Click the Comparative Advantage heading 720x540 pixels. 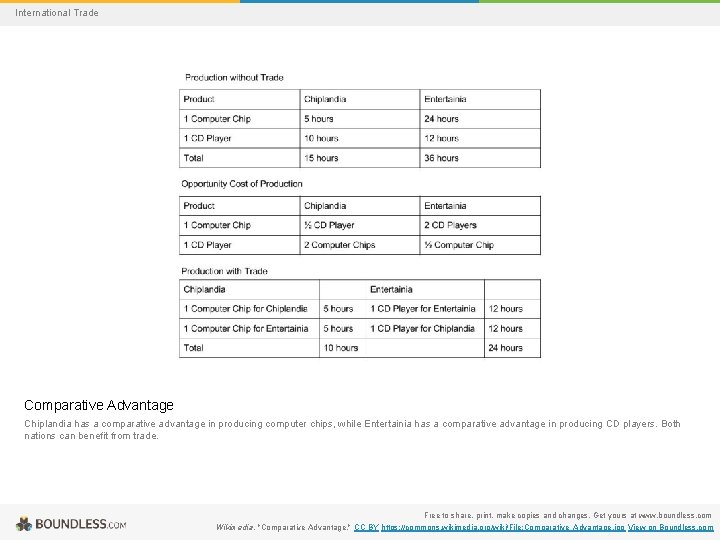(x=99, y=405)
